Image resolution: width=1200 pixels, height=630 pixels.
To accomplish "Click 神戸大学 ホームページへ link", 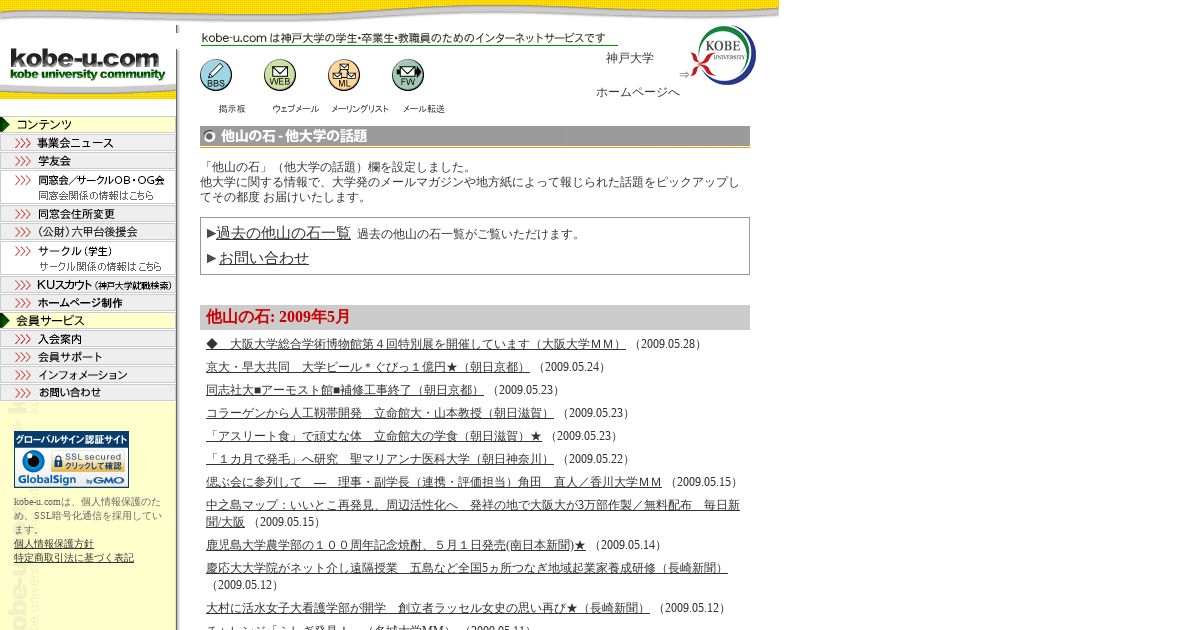I will tap(637, 75).
